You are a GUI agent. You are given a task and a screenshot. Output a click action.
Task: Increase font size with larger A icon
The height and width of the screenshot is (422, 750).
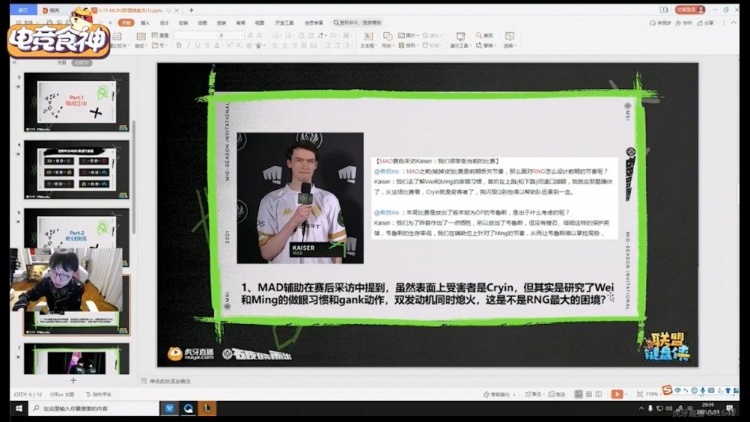(250, 35)
